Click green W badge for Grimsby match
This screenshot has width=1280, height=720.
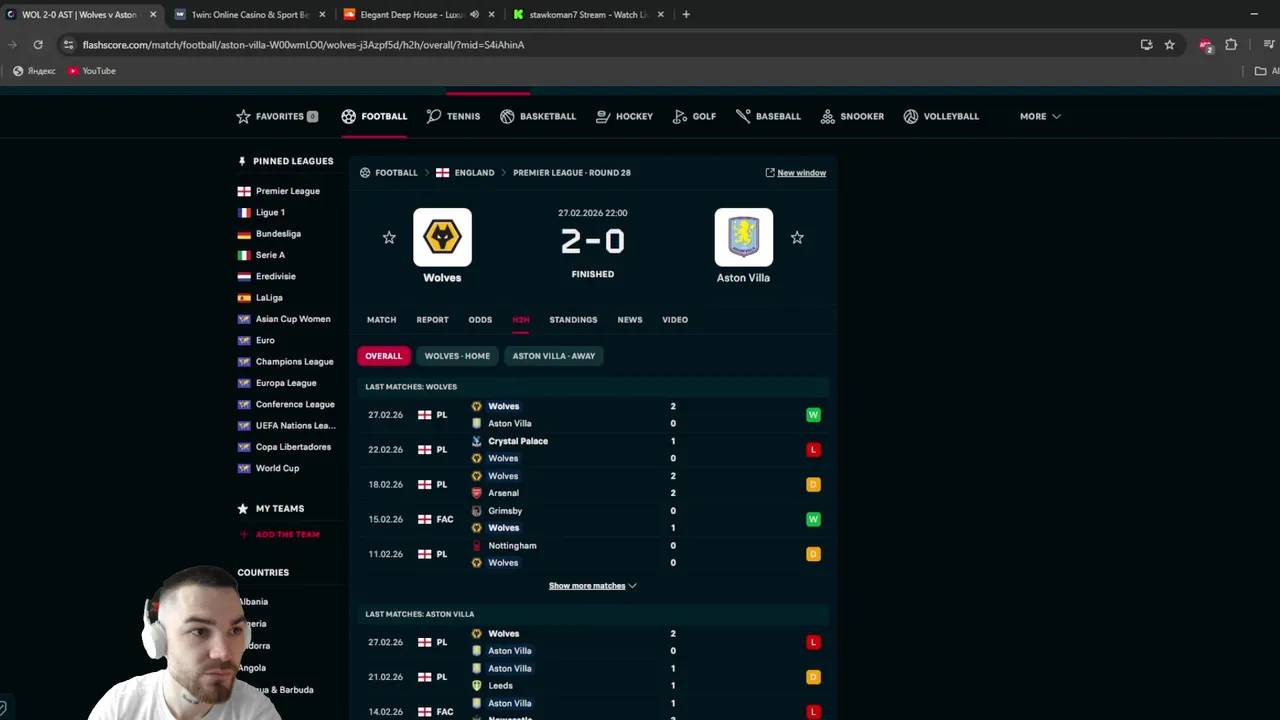pyautogui.click(x=813, y=520)
